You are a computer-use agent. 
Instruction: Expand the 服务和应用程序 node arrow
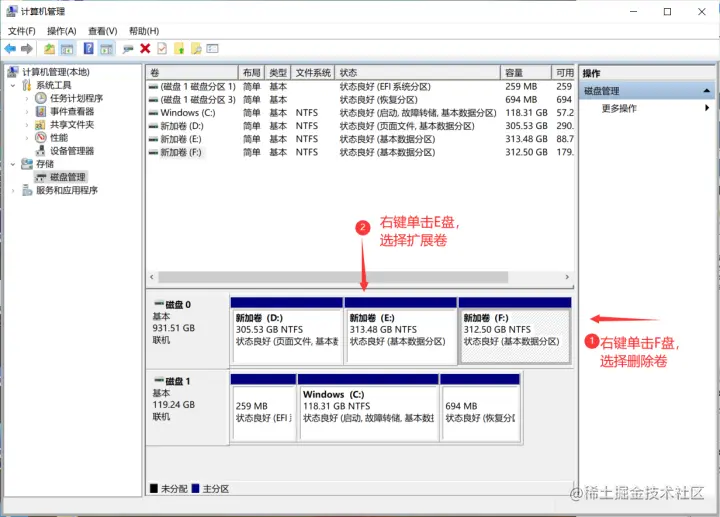pyautogui.click(x=13, y=191)
